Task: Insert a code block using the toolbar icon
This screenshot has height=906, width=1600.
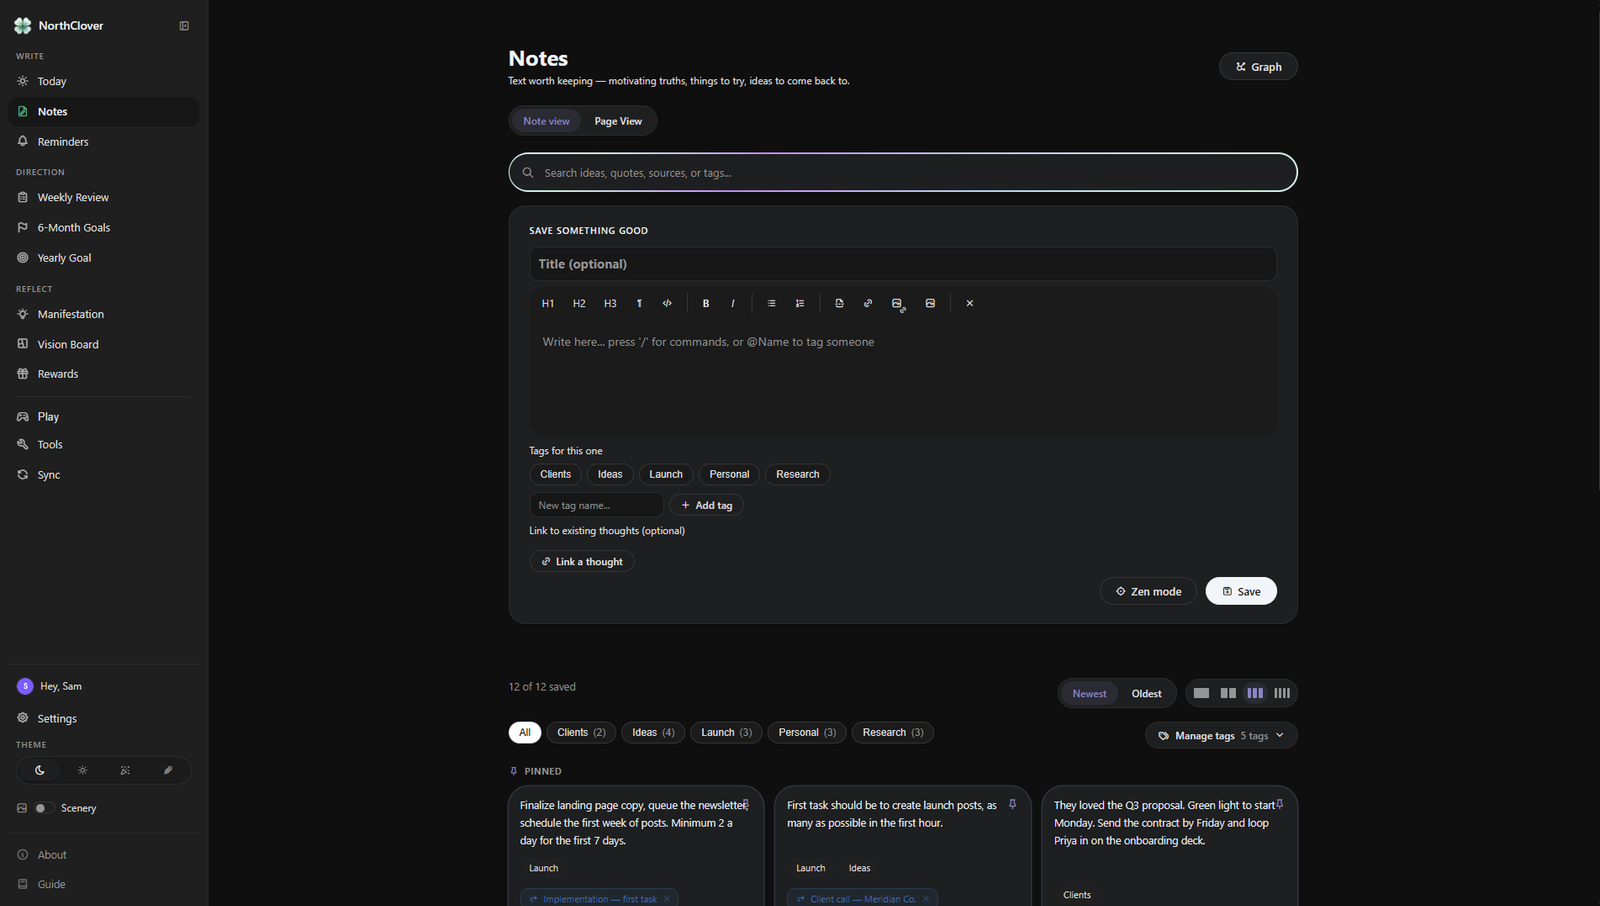Action: 667,303
